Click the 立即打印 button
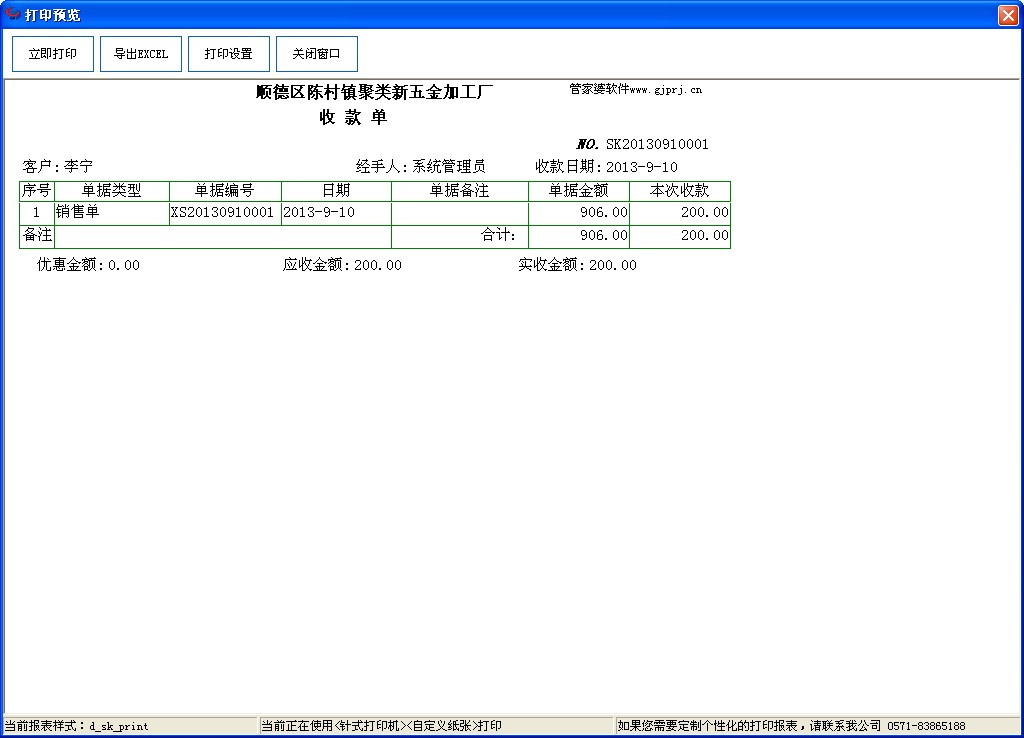This screenshot has width=1024, height=738. coord(53,54)
